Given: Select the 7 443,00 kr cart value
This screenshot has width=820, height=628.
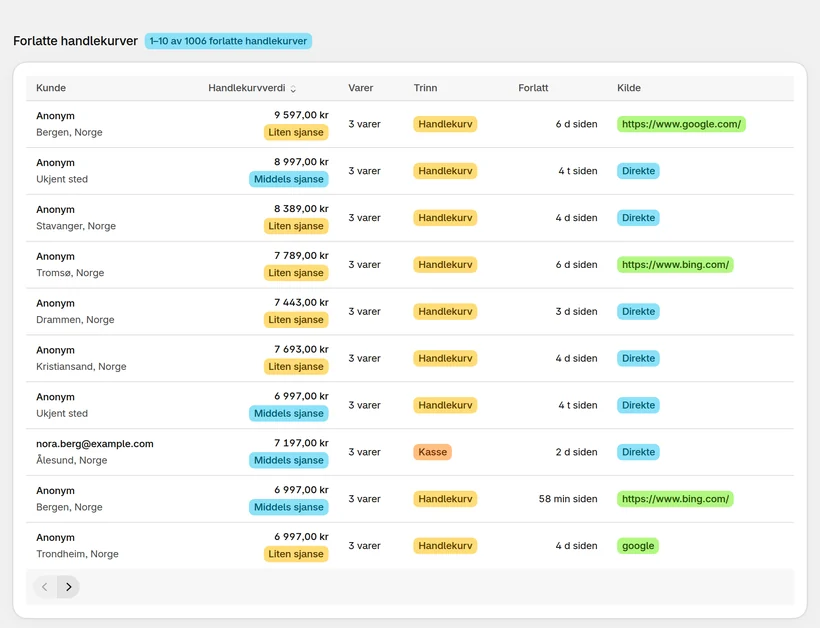Looking at the screenshot, I should point(301,302).
